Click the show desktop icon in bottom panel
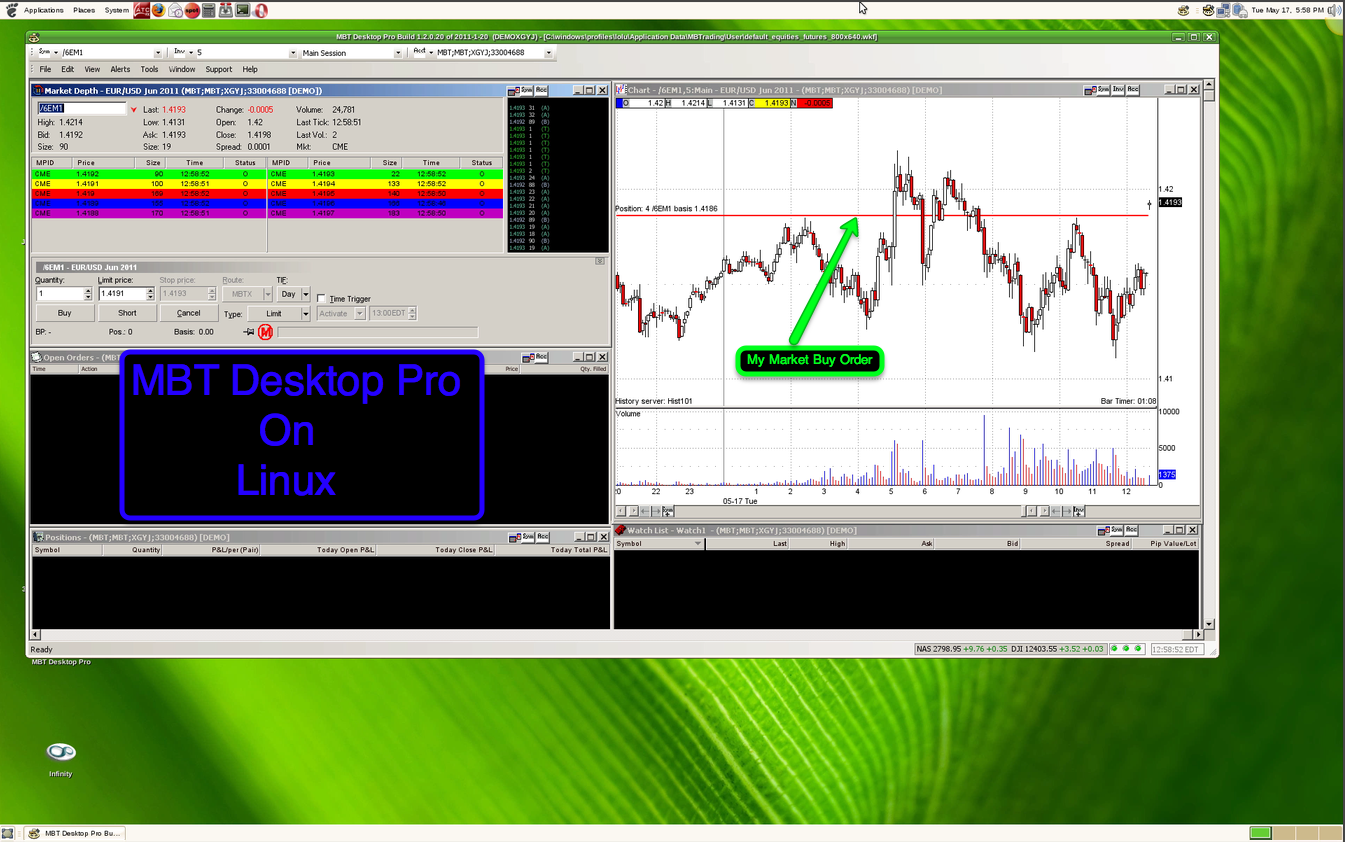The height and width of the screenshot is (842, 1345). (x=8, y=833)
